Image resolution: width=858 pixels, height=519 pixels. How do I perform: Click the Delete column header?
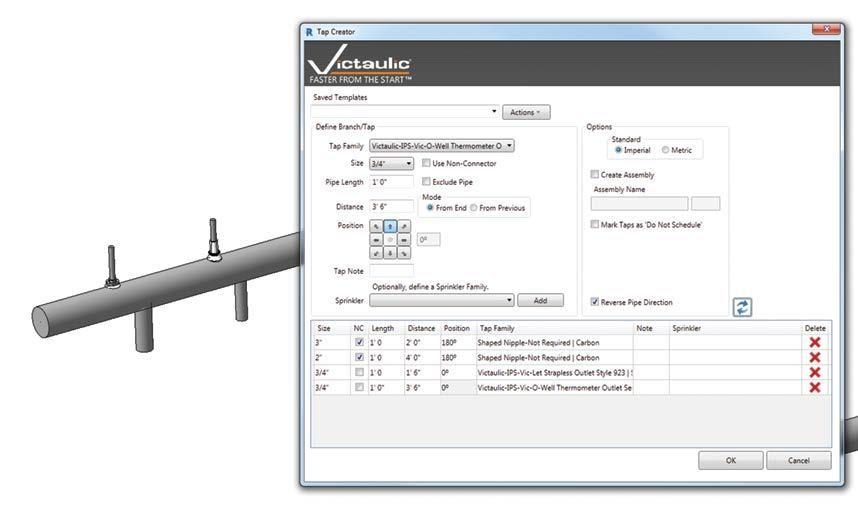(815, 328)
